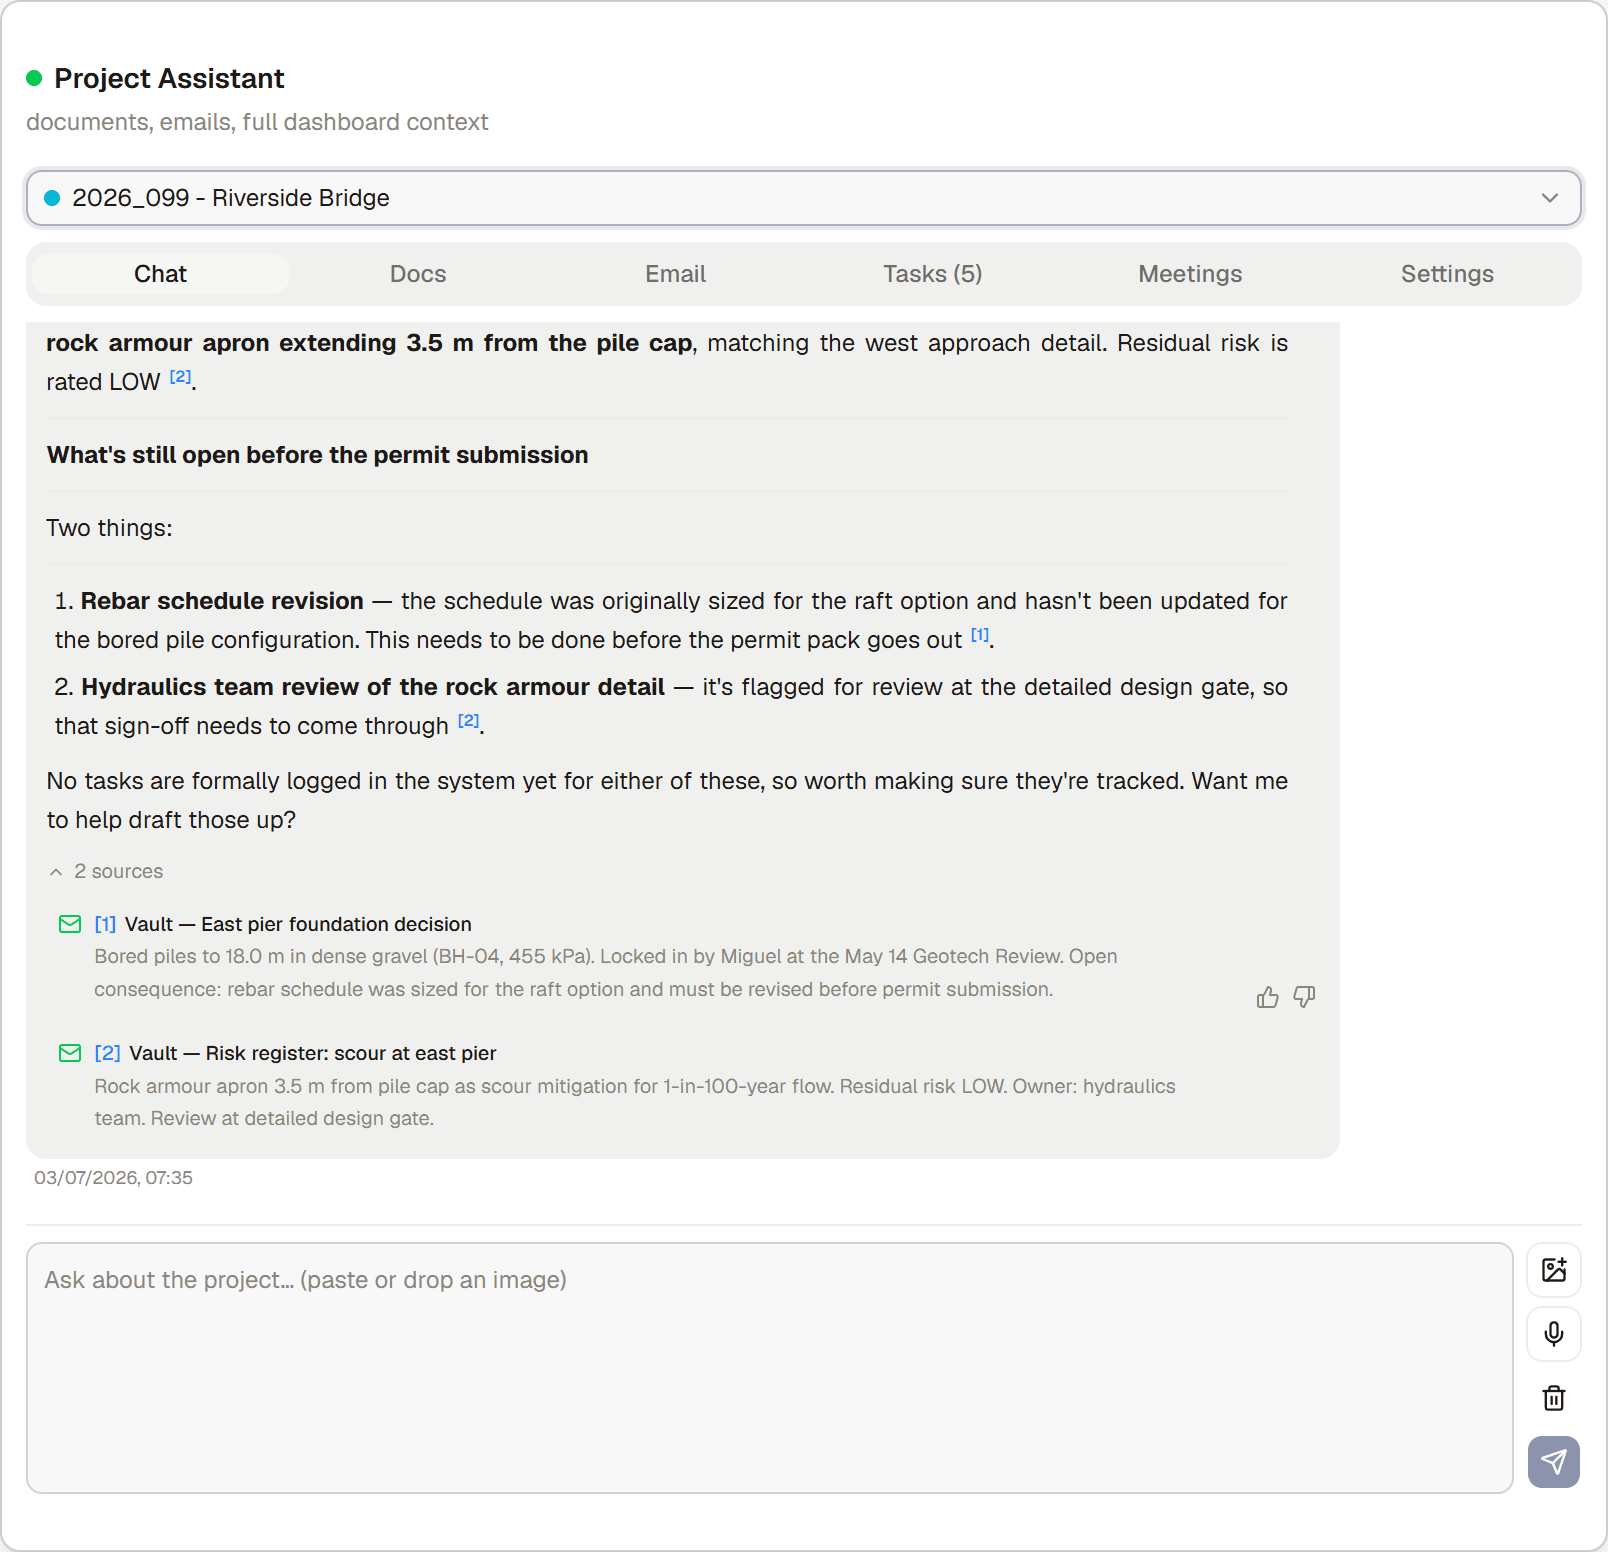Click subtitle 'documents, emails, full dashboard context'
Image resolution: width=1608 pixels, height=1552 pixels.
click(257, 122)
